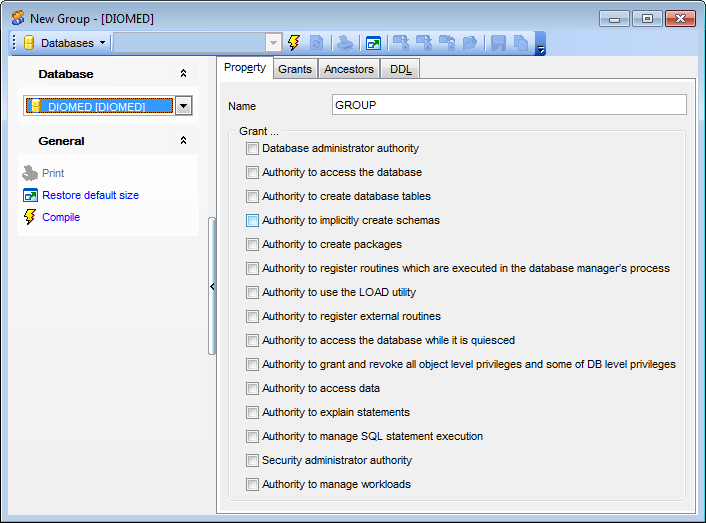Collapse the Database panel section
The image size is (706, 523).
pos(183,74)
